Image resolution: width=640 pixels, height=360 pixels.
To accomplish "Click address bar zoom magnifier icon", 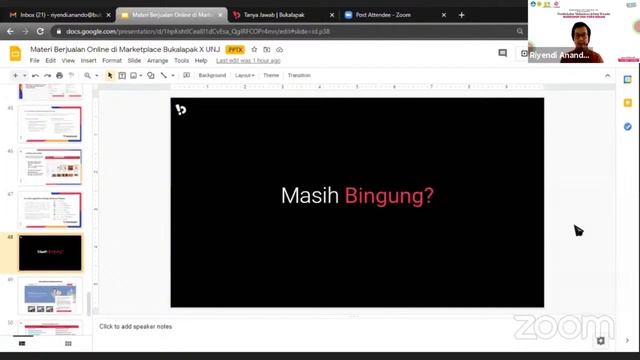I will tap(520, 31).
